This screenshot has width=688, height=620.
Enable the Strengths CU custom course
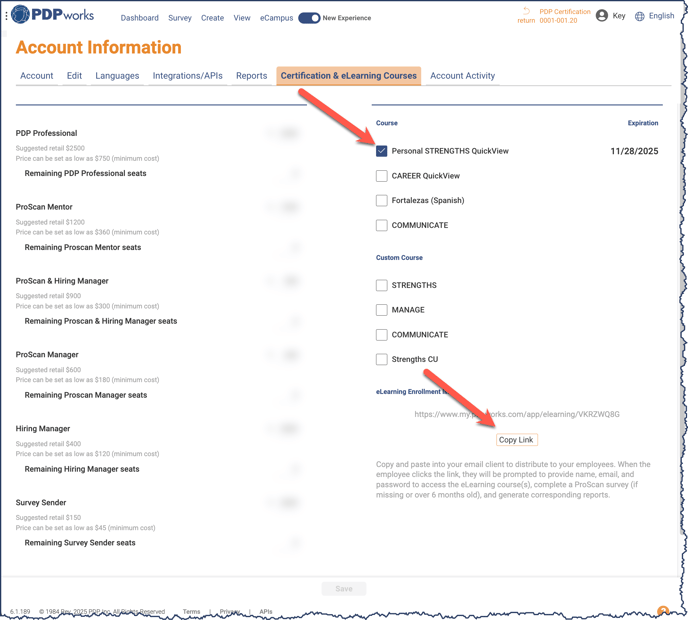tap(382, 359)
